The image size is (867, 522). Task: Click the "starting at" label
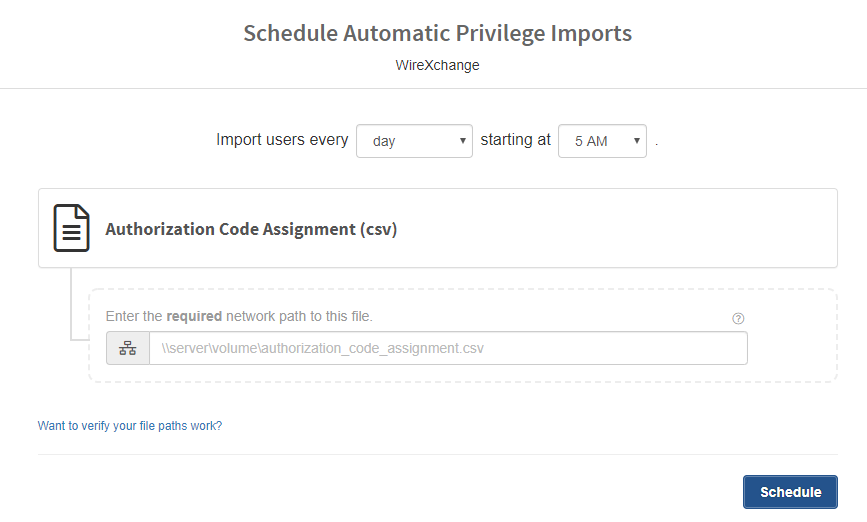(515, 140)
